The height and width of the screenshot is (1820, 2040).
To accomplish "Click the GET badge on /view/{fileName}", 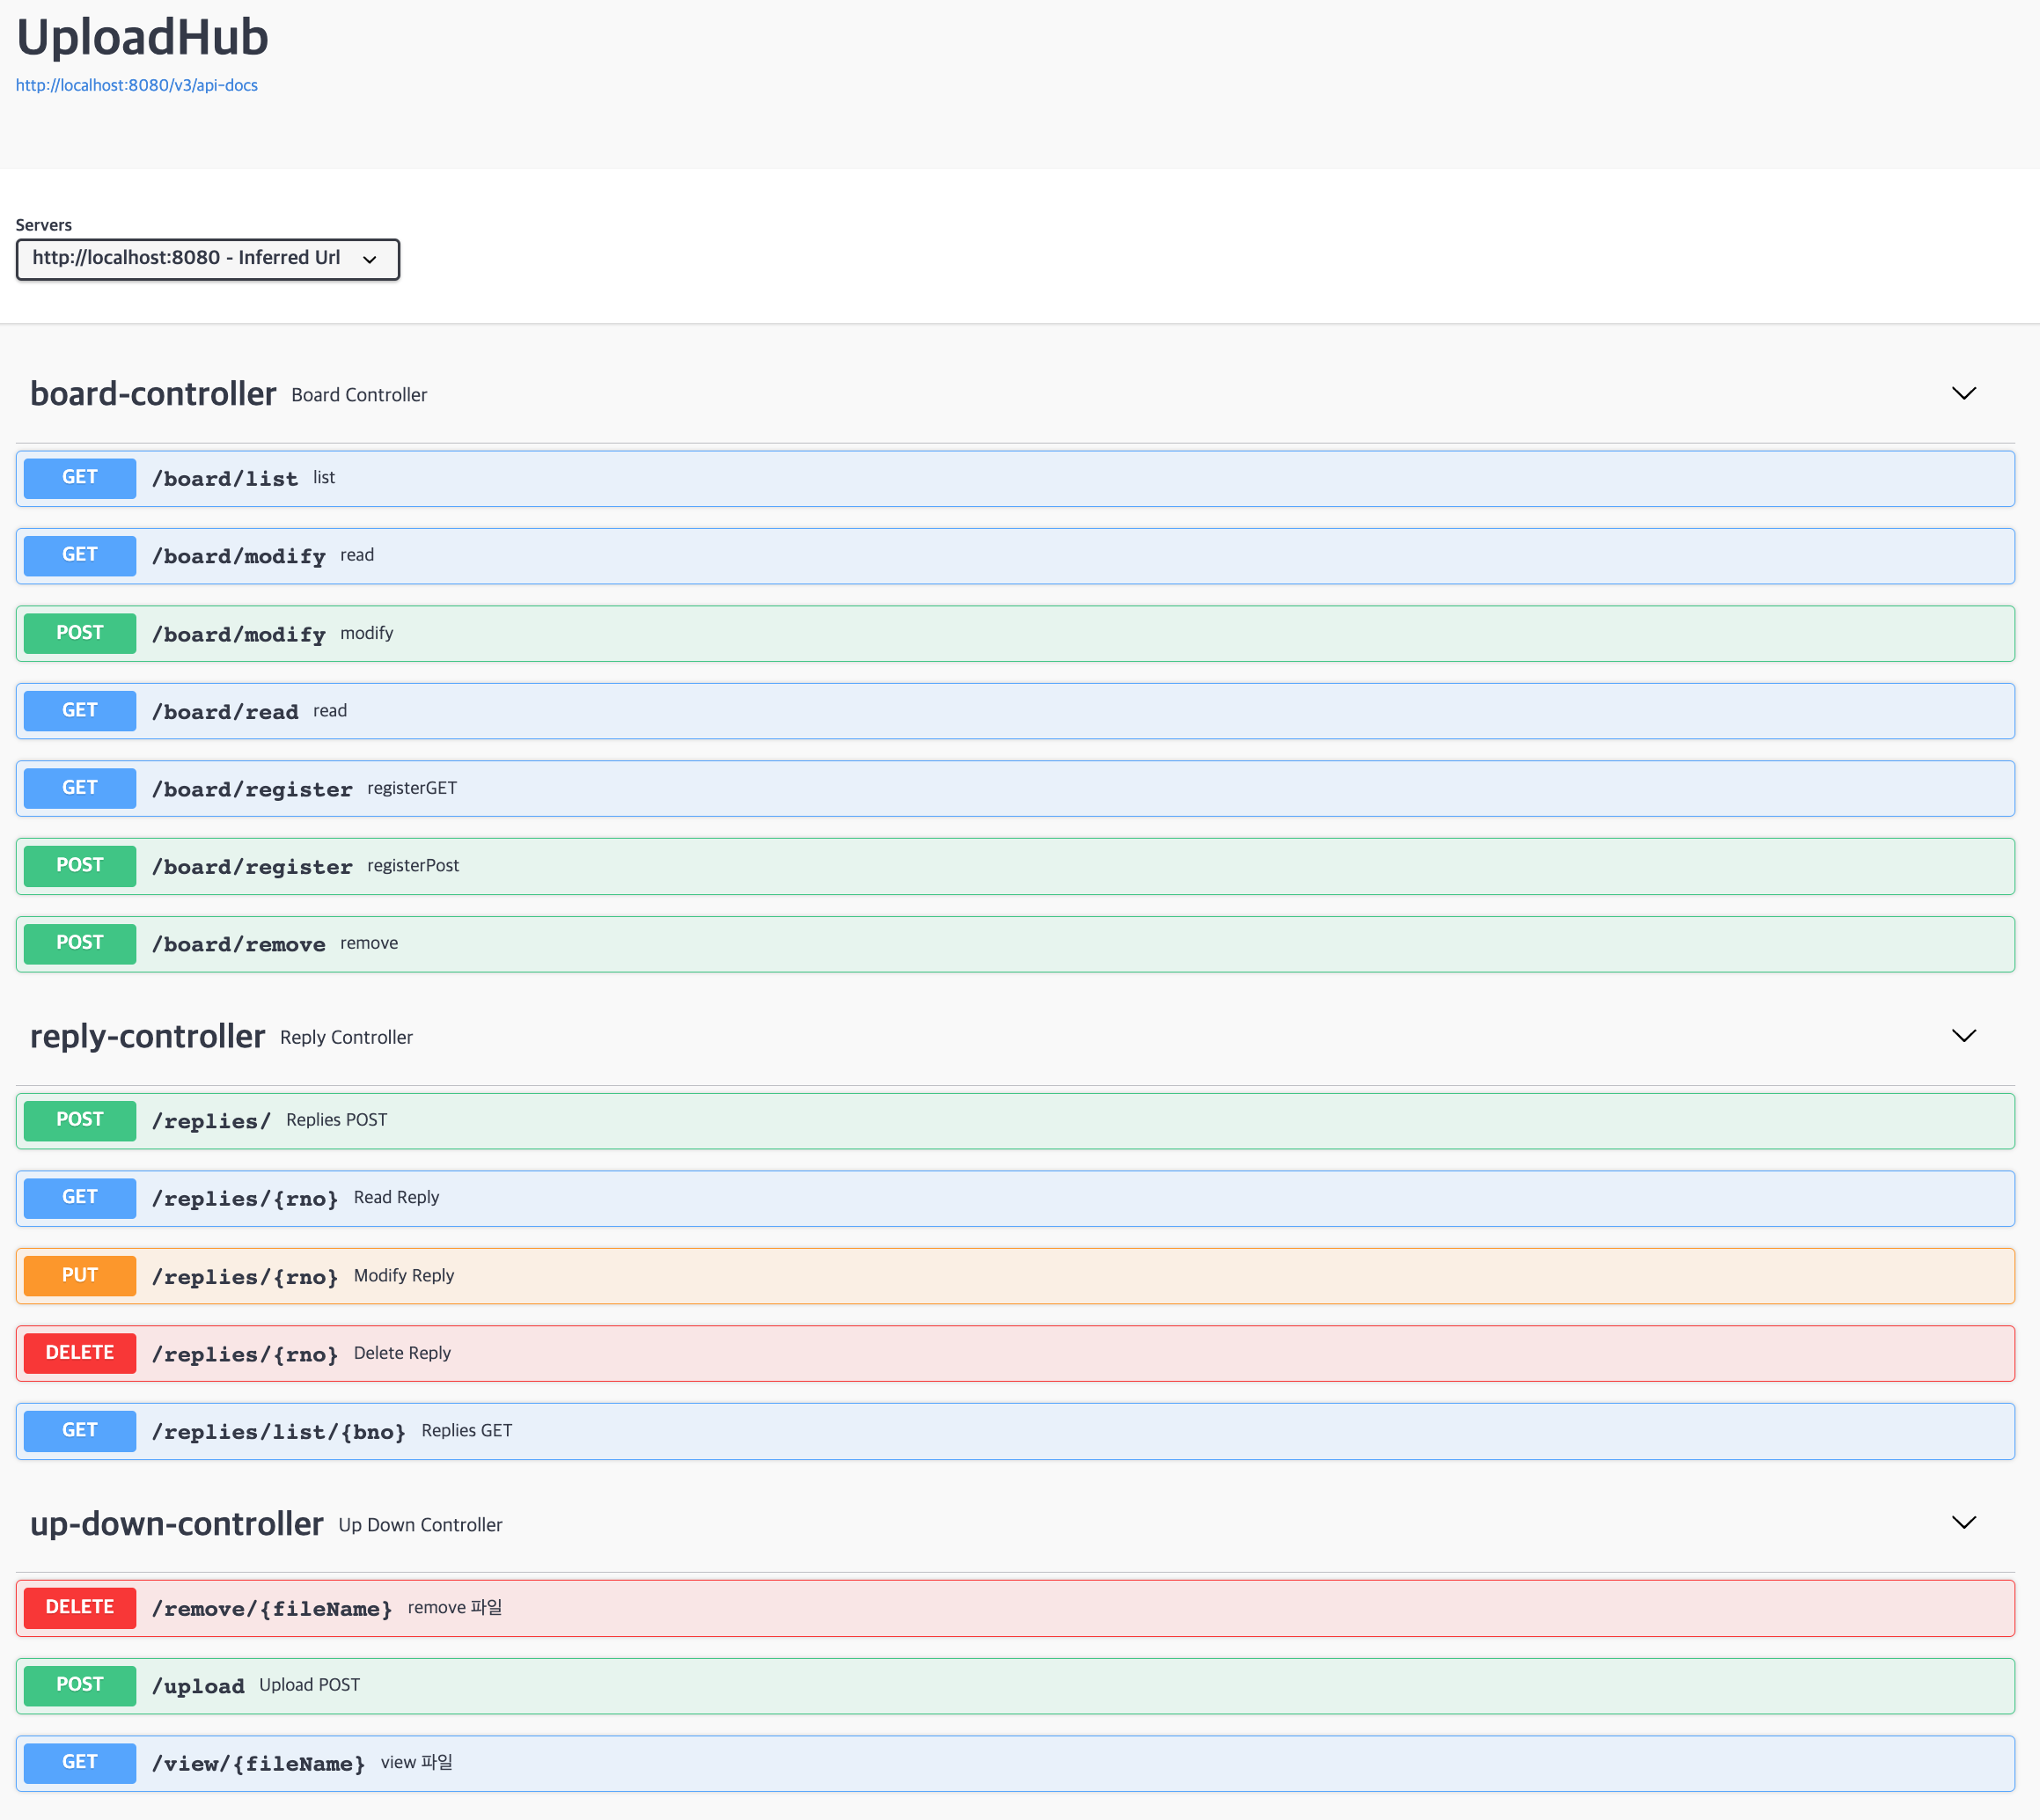I will [79, 1762].
